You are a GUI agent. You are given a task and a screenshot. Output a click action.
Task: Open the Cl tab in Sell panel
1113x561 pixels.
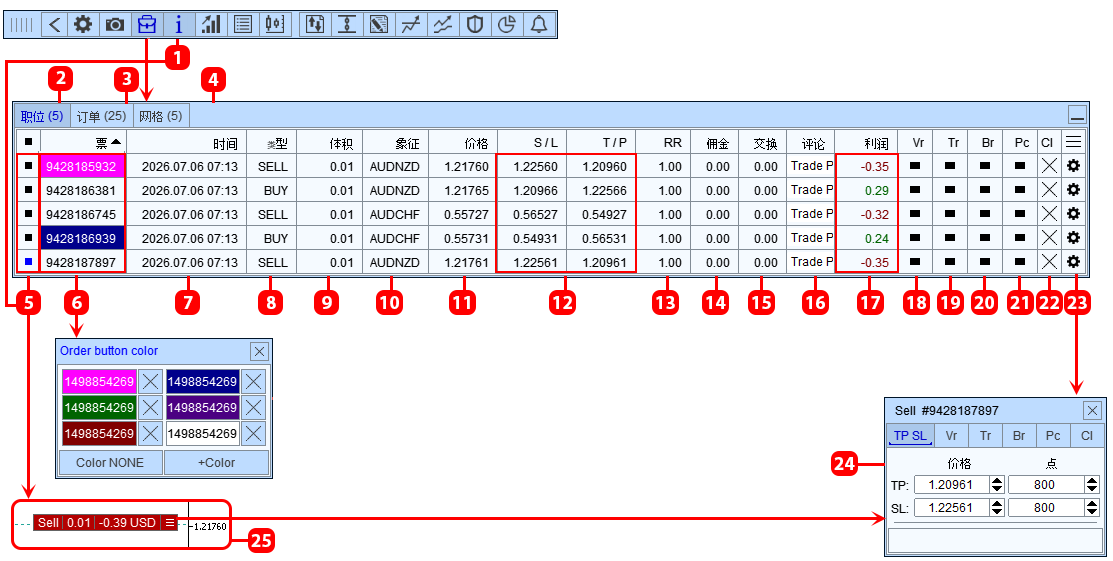pyautogui.click(x=1087, y=435)
